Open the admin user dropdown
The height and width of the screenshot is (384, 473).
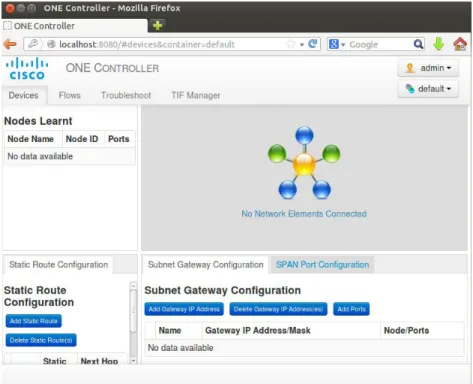click(428, 68)
